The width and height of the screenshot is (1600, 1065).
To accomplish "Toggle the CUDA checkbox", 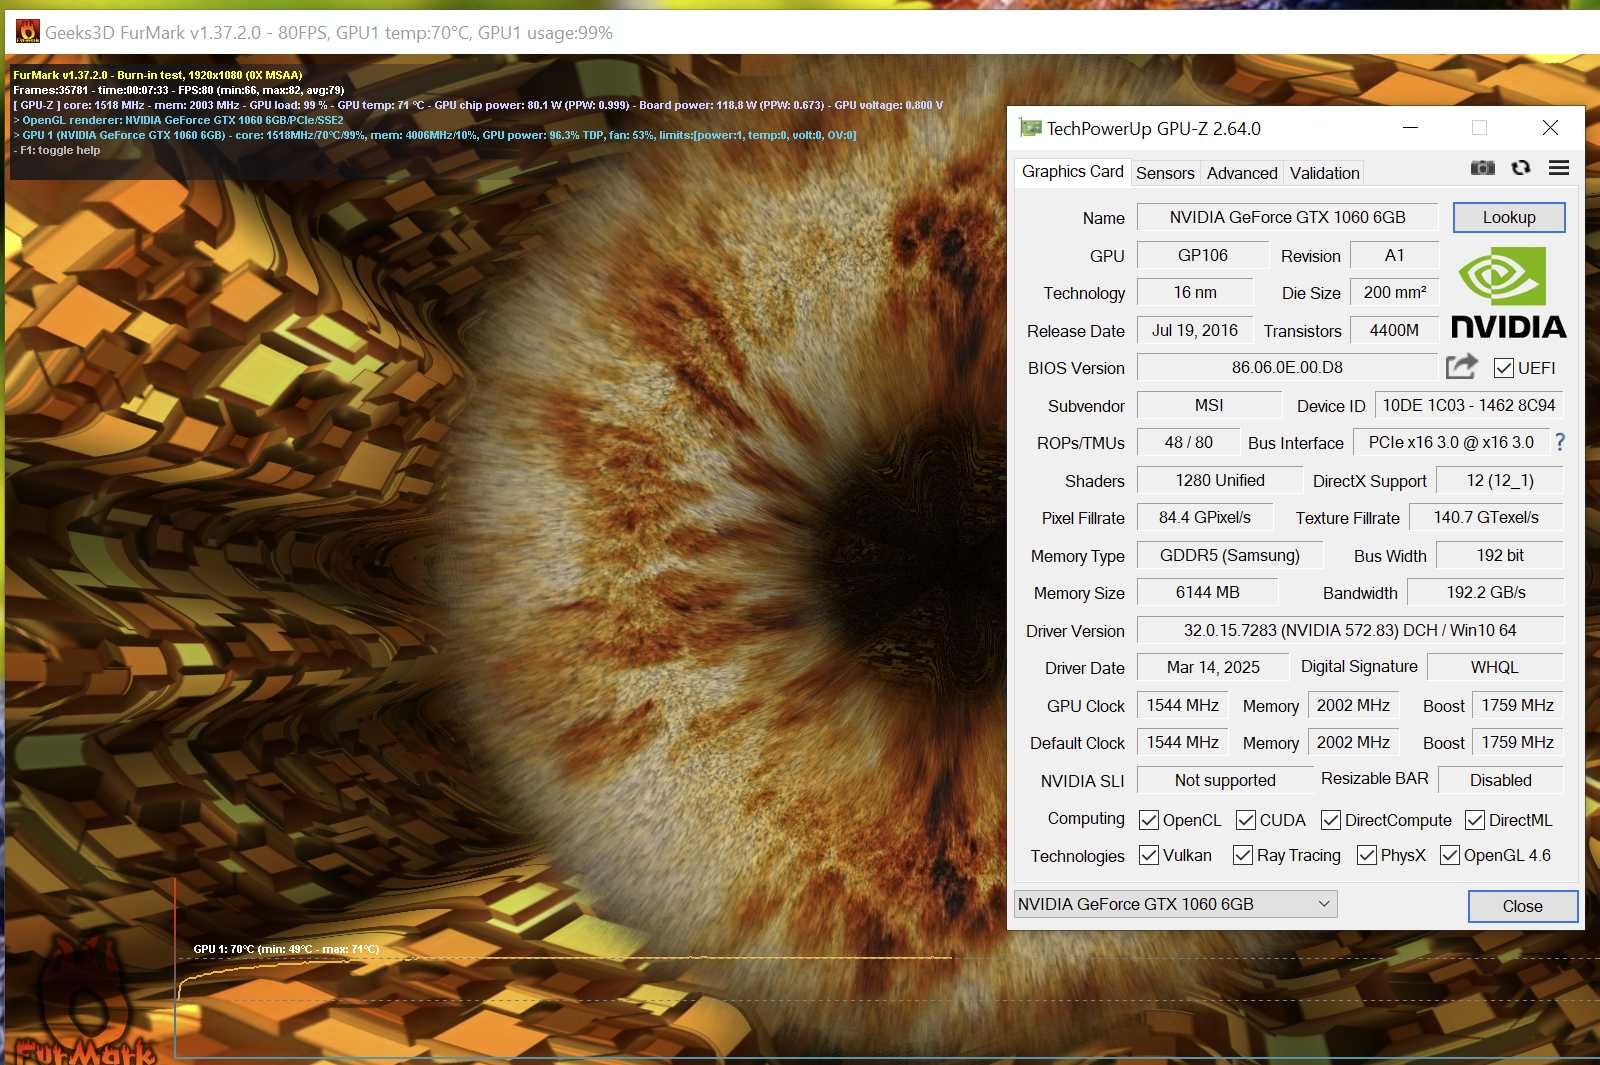I will coord(1246,820).
